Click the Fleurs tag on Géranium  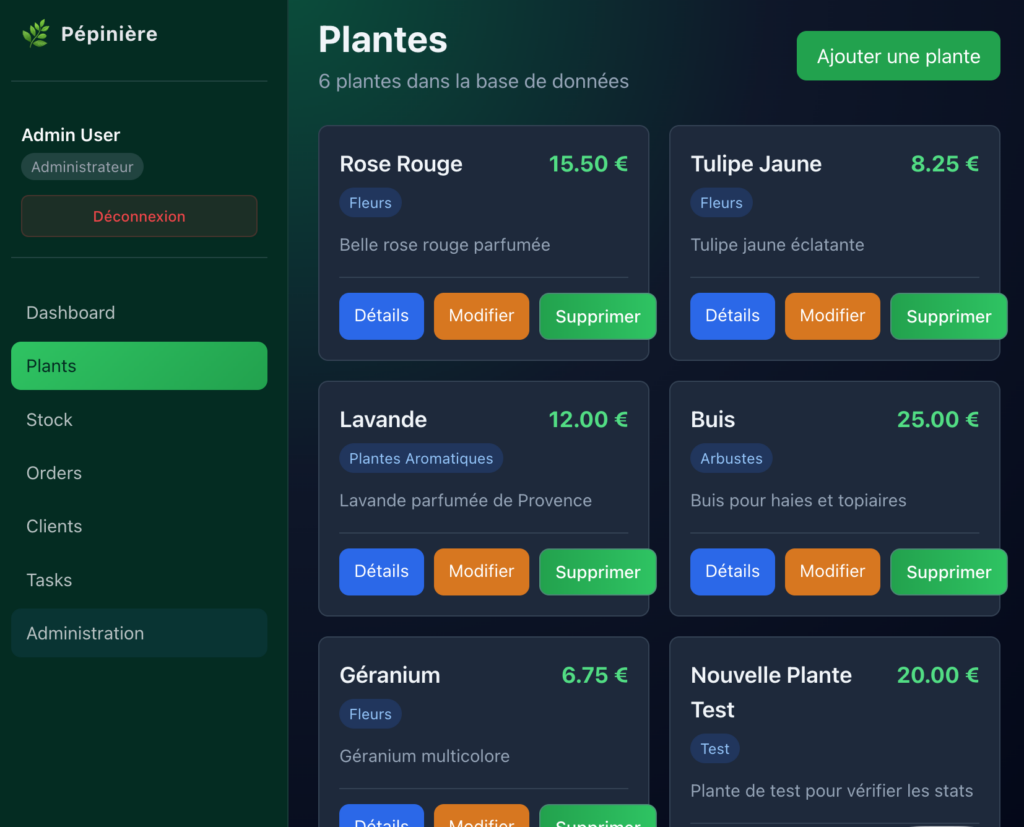pos(370,714)
